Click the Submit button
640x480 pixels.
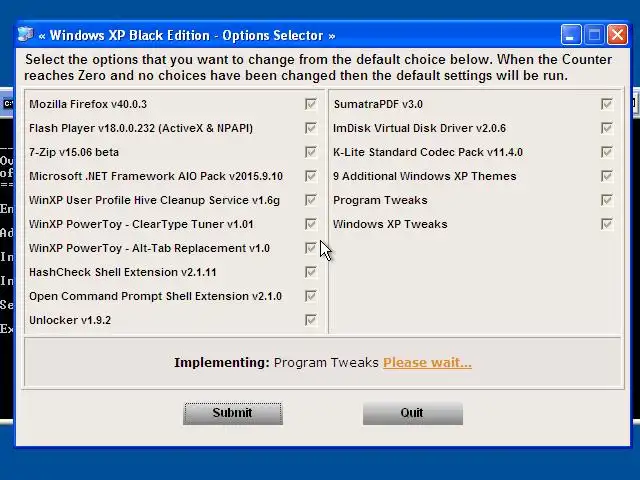[x=233, y=413]
